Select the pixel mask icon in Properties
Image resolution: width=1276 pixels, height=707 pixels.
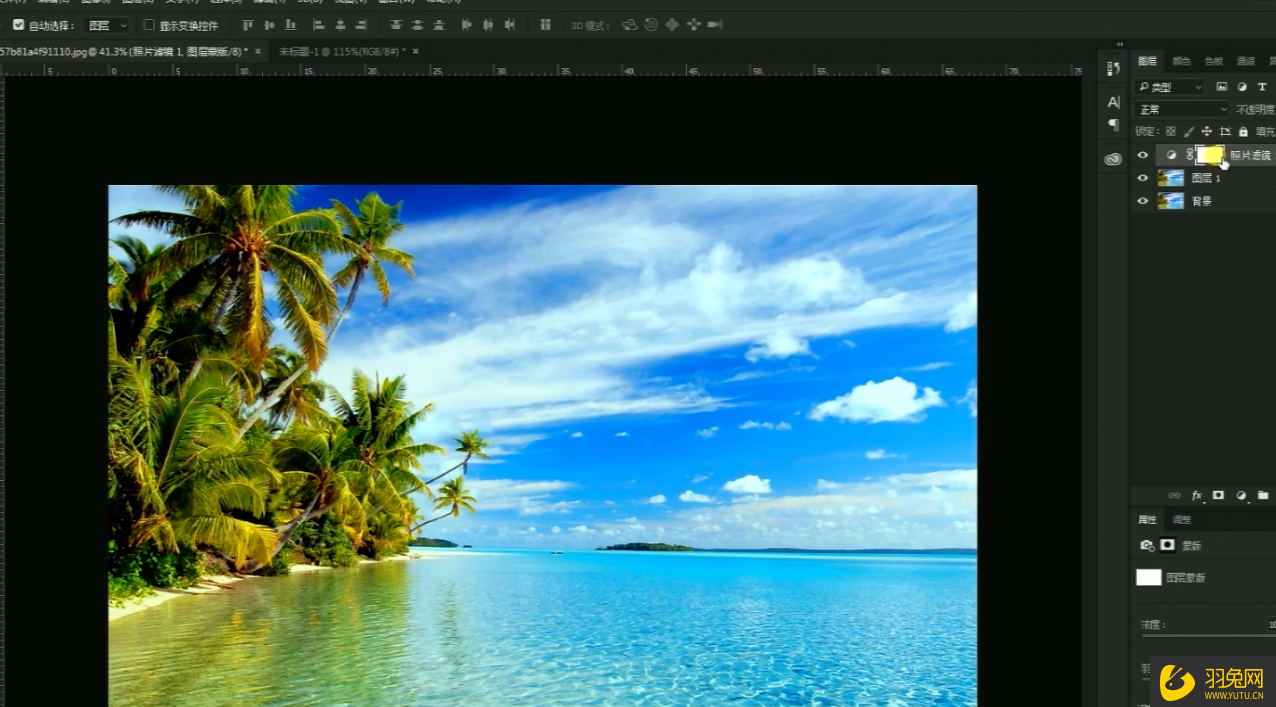tap(1167, 545)
